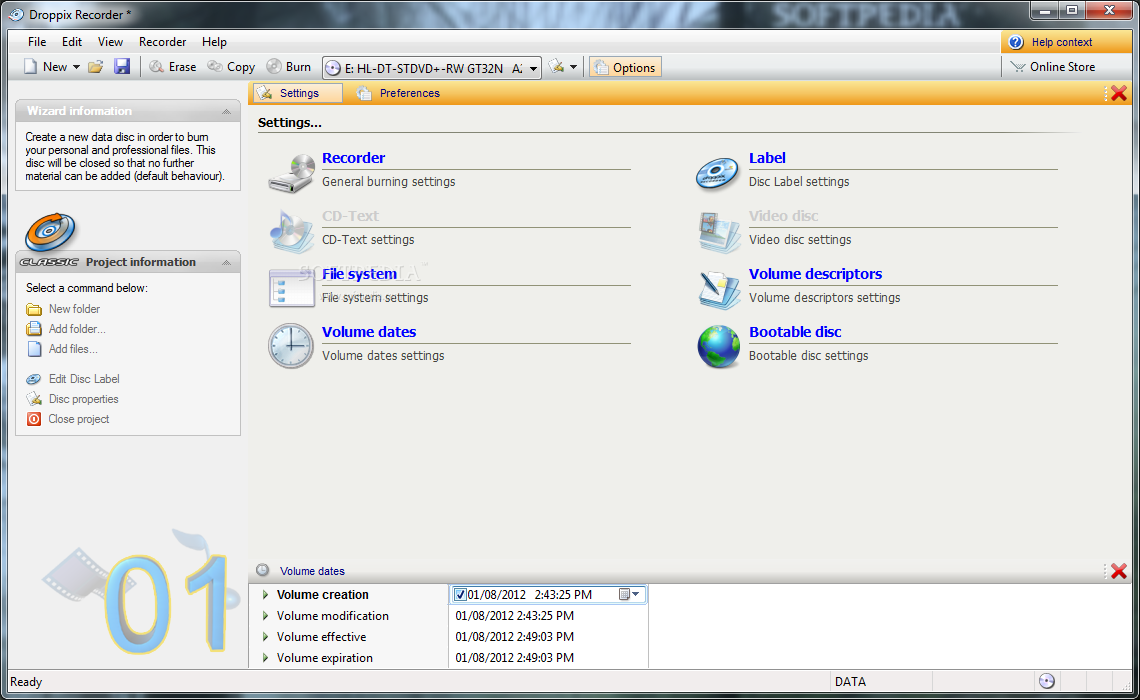Viewport: 1140px width, 700px height.
Task: Click the New document icon in toolbar
Action: click(30, 67)
